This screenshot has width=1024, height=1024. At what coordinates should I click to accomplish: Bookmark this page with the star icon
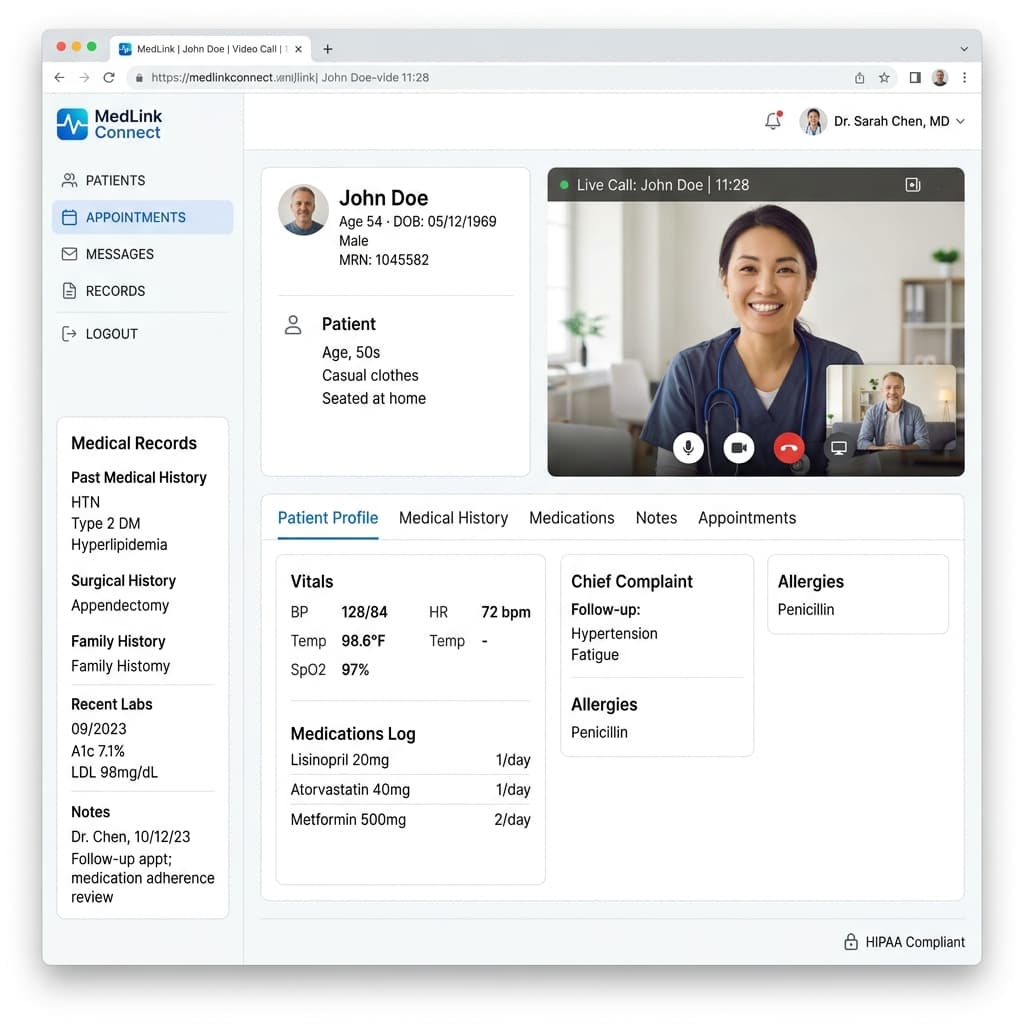pos(884,78)
